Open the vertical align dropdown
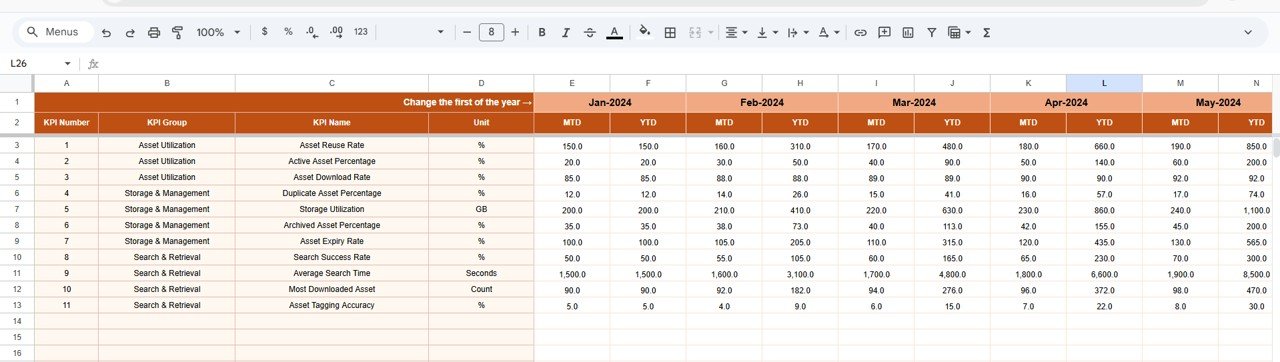 767,32
